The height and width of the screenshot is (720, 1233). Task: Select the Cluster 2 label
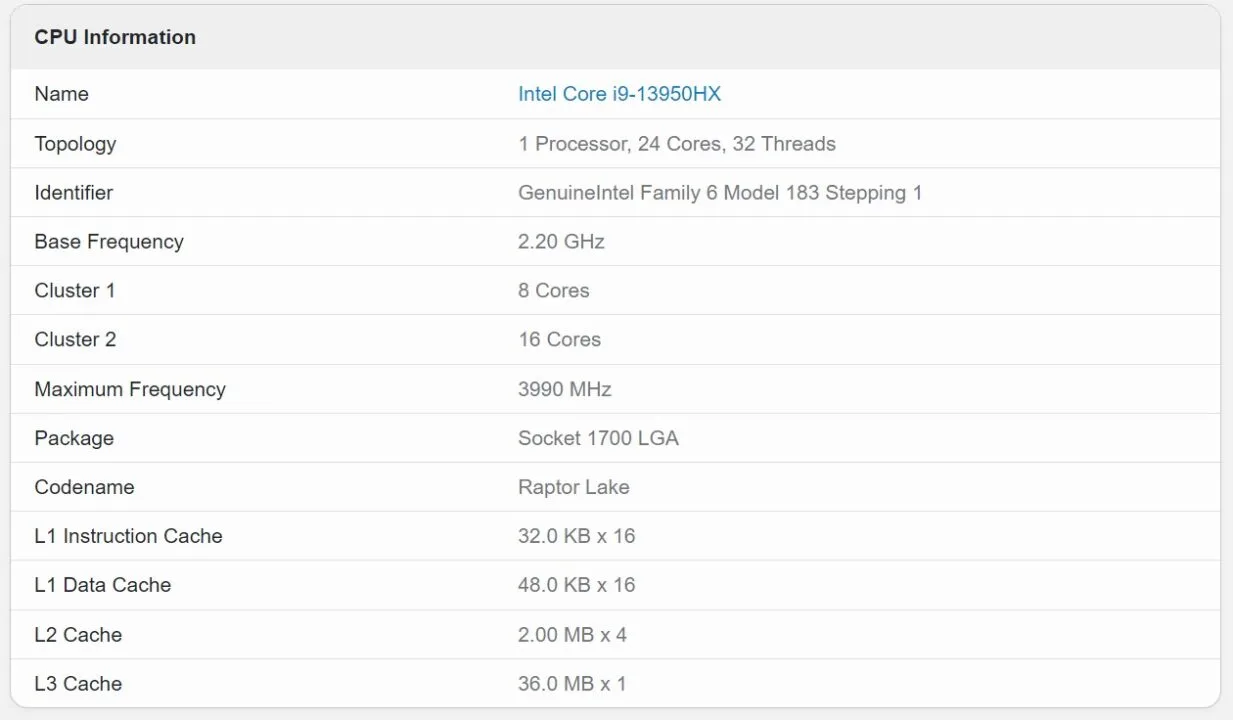point(75,339)
